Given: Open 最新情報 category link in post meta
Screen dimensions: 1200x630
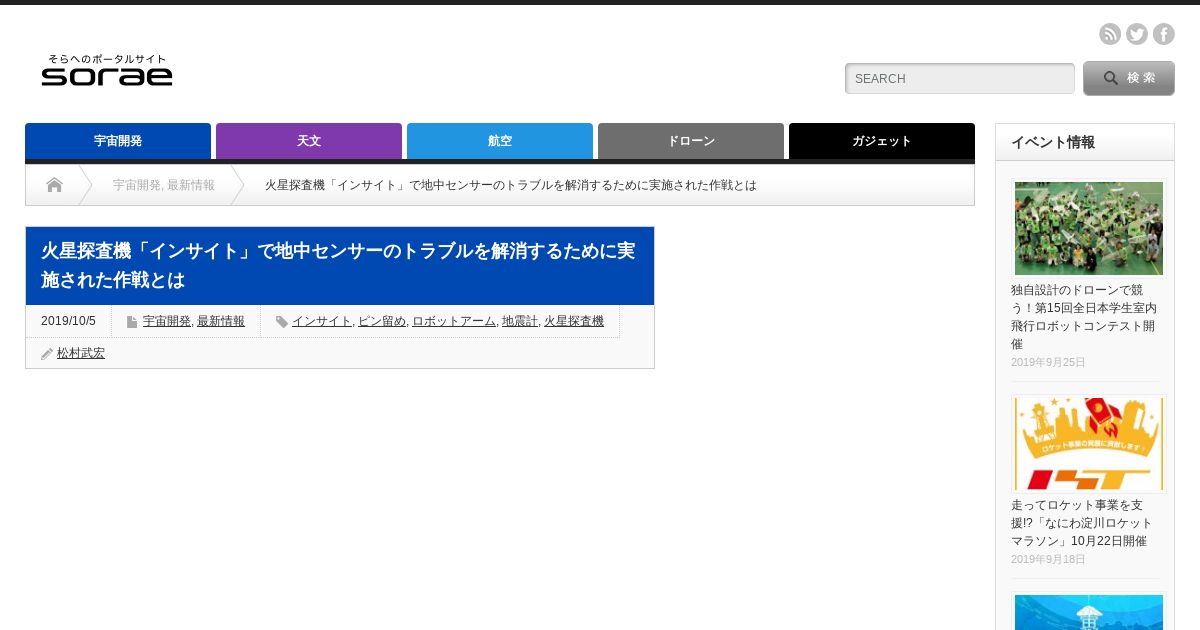Looking at the screenshot, I should pos(221,321).
